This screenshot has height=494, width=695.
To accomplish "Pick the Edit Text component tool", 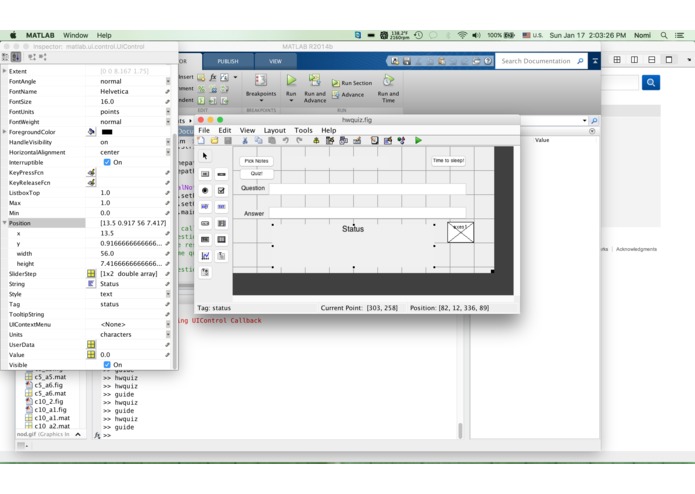I will point(205,207).
